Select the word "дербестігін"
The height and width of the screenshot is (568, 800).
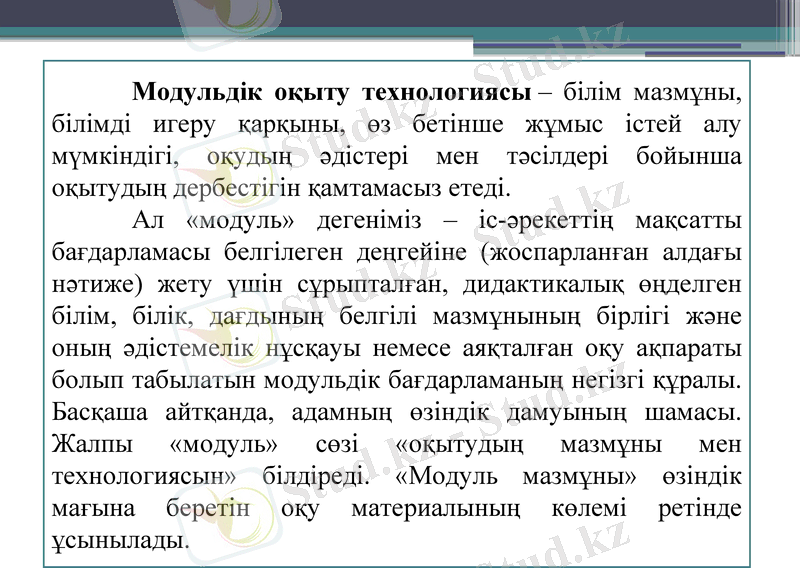tap(237, 189)
